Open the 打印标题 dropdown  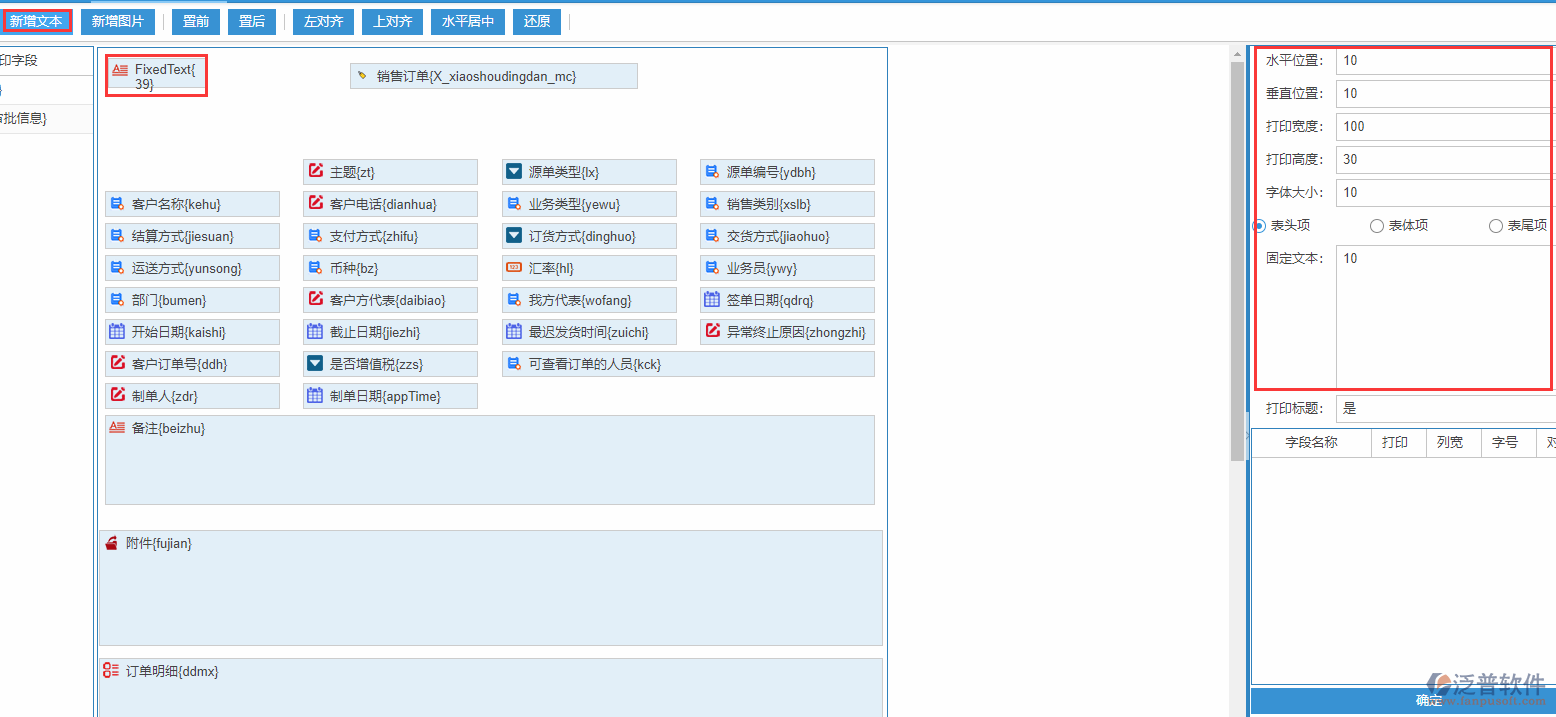(1445, 408)
